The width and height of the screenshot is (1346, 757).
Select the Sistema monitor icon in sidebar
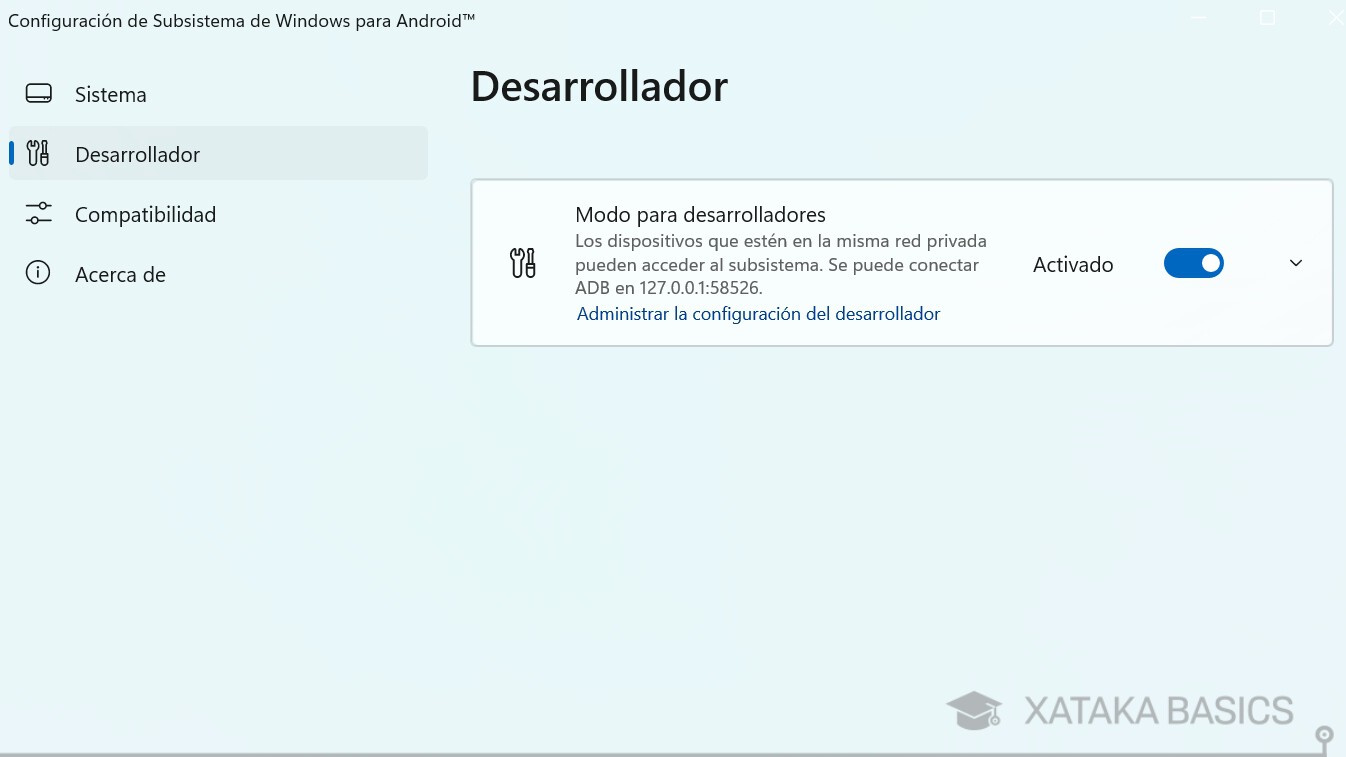[38, 92]
